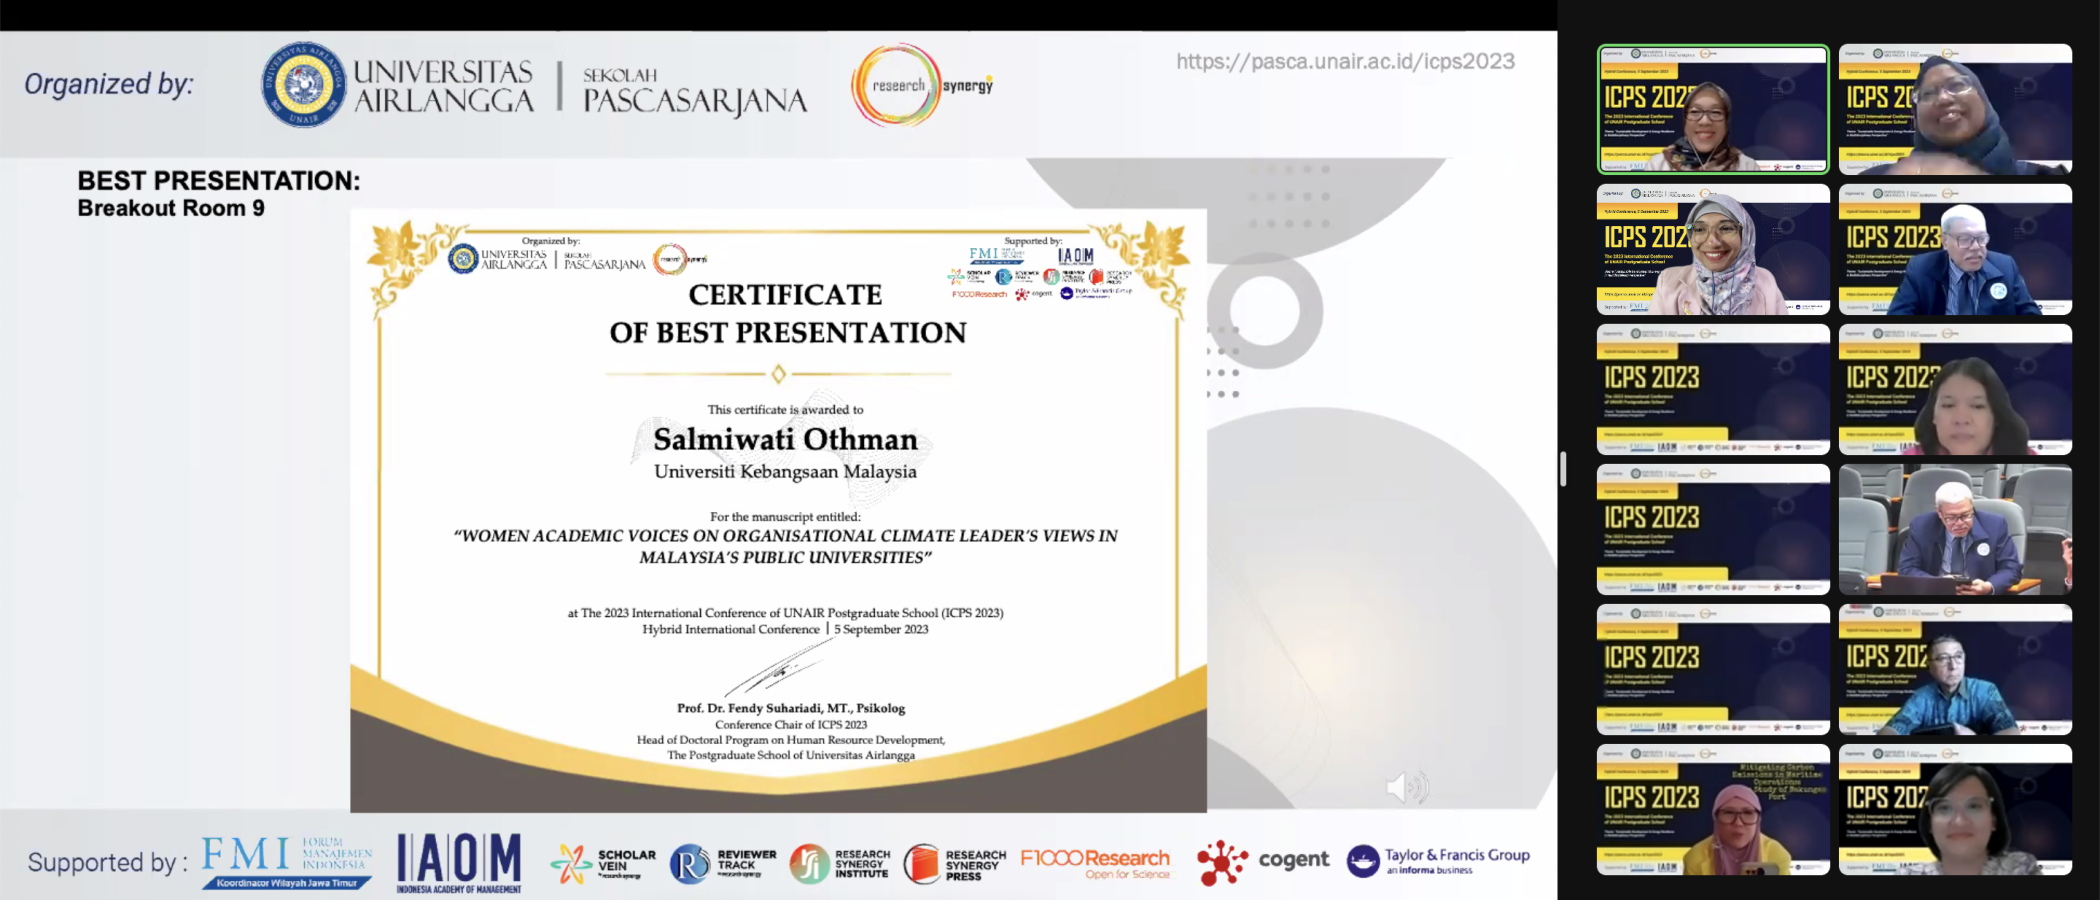The image size is (2100, 900).
Task: Select video of short-haired woman wearing glasses
Action: (x=1955, y=809)
